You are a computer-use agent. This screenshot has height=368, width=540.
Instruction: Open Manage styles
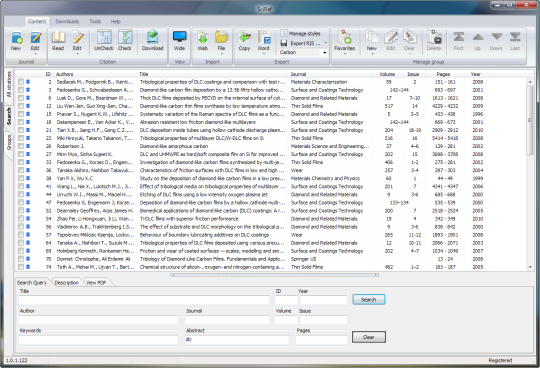point(300,33)
